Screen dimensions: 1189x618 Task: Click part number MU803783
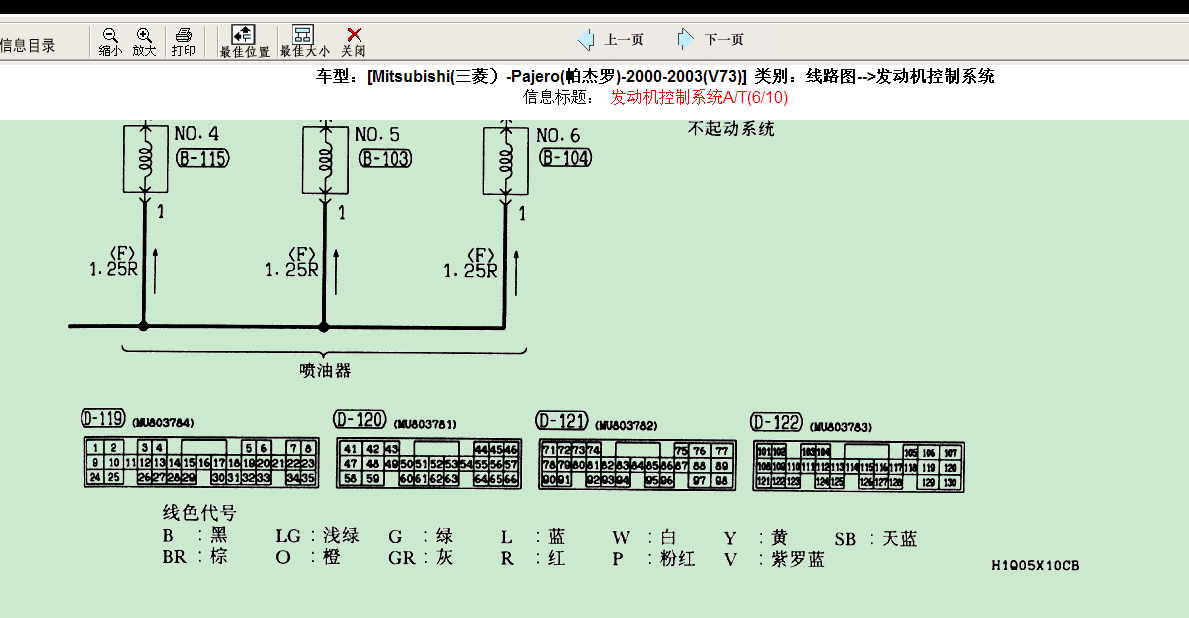[841, 428]
